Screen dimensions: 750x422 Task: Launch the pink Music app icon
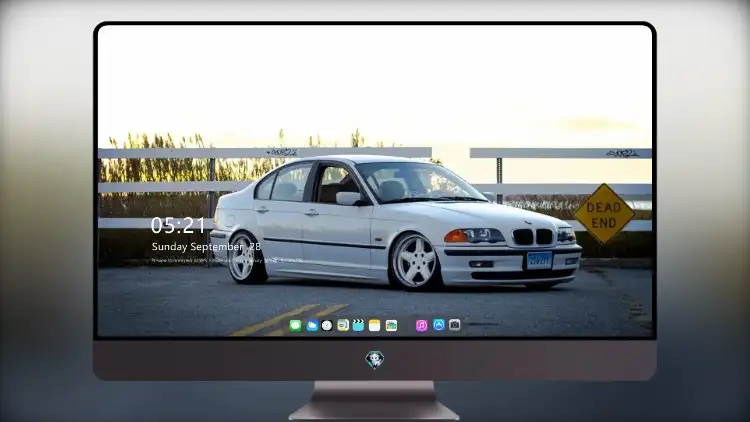(421, 326)
